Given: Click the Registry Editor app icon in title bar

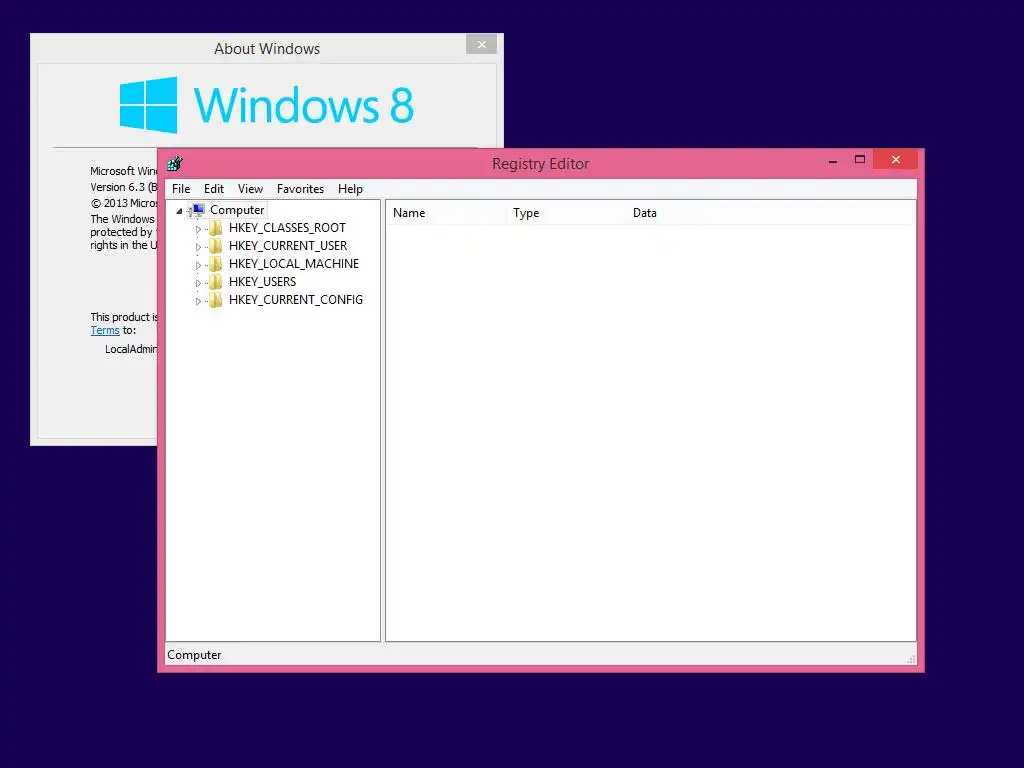Looking at the screenshot, I should click(x=174, y=163).
